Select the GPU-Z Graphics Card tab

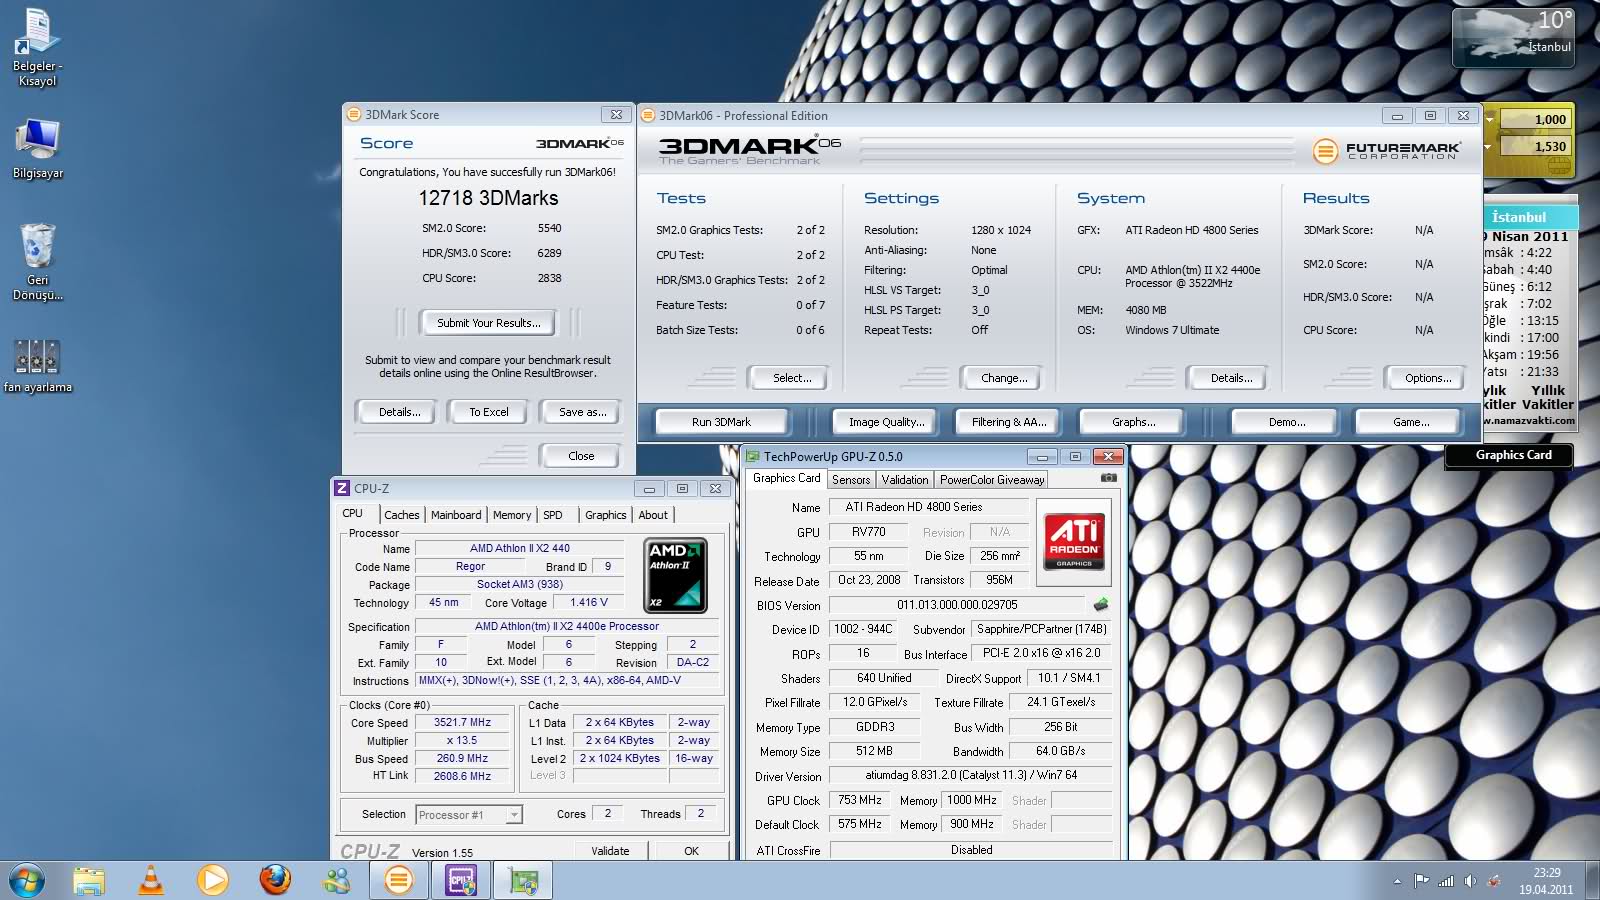[787, 479]
